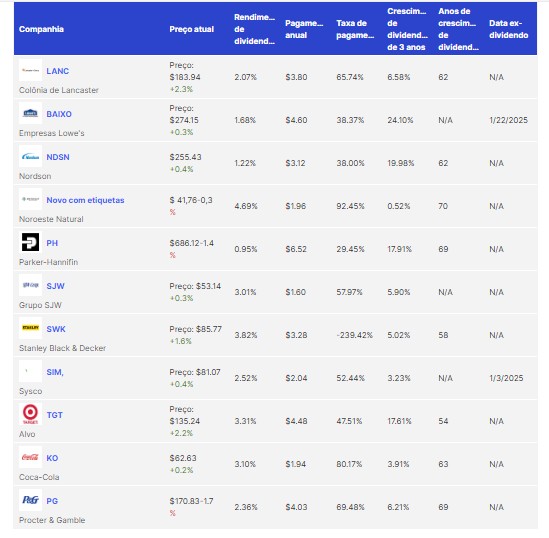Select the Empresas Lowe's name text
The height and width of the screenshot is (538, 549).
pyautogui.click(x=51, y=133)
